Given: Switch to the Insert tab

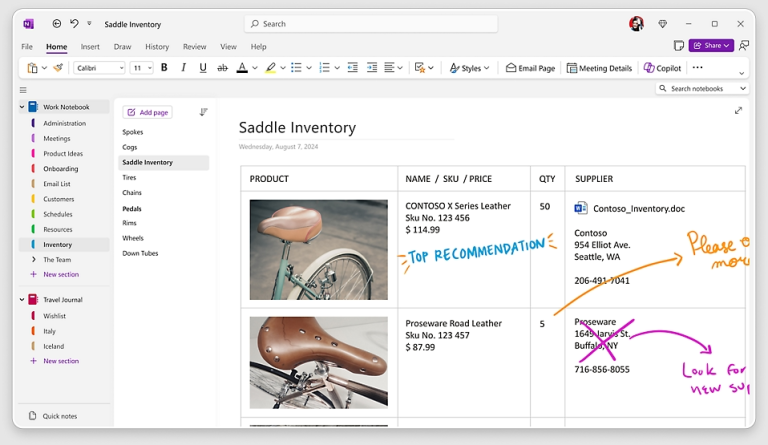Looking at the screenshot, I should 90,47.
